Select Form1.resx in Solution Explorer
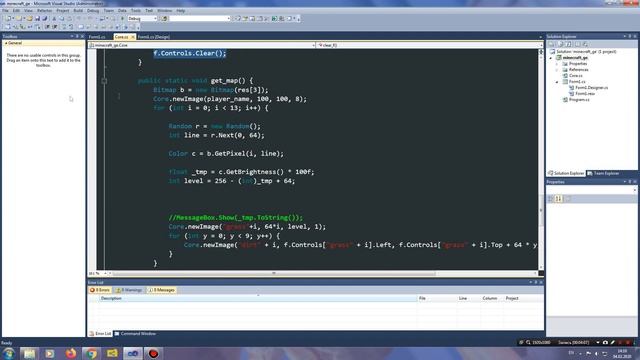This screenshot has height=360, width=640. [585, 94]
